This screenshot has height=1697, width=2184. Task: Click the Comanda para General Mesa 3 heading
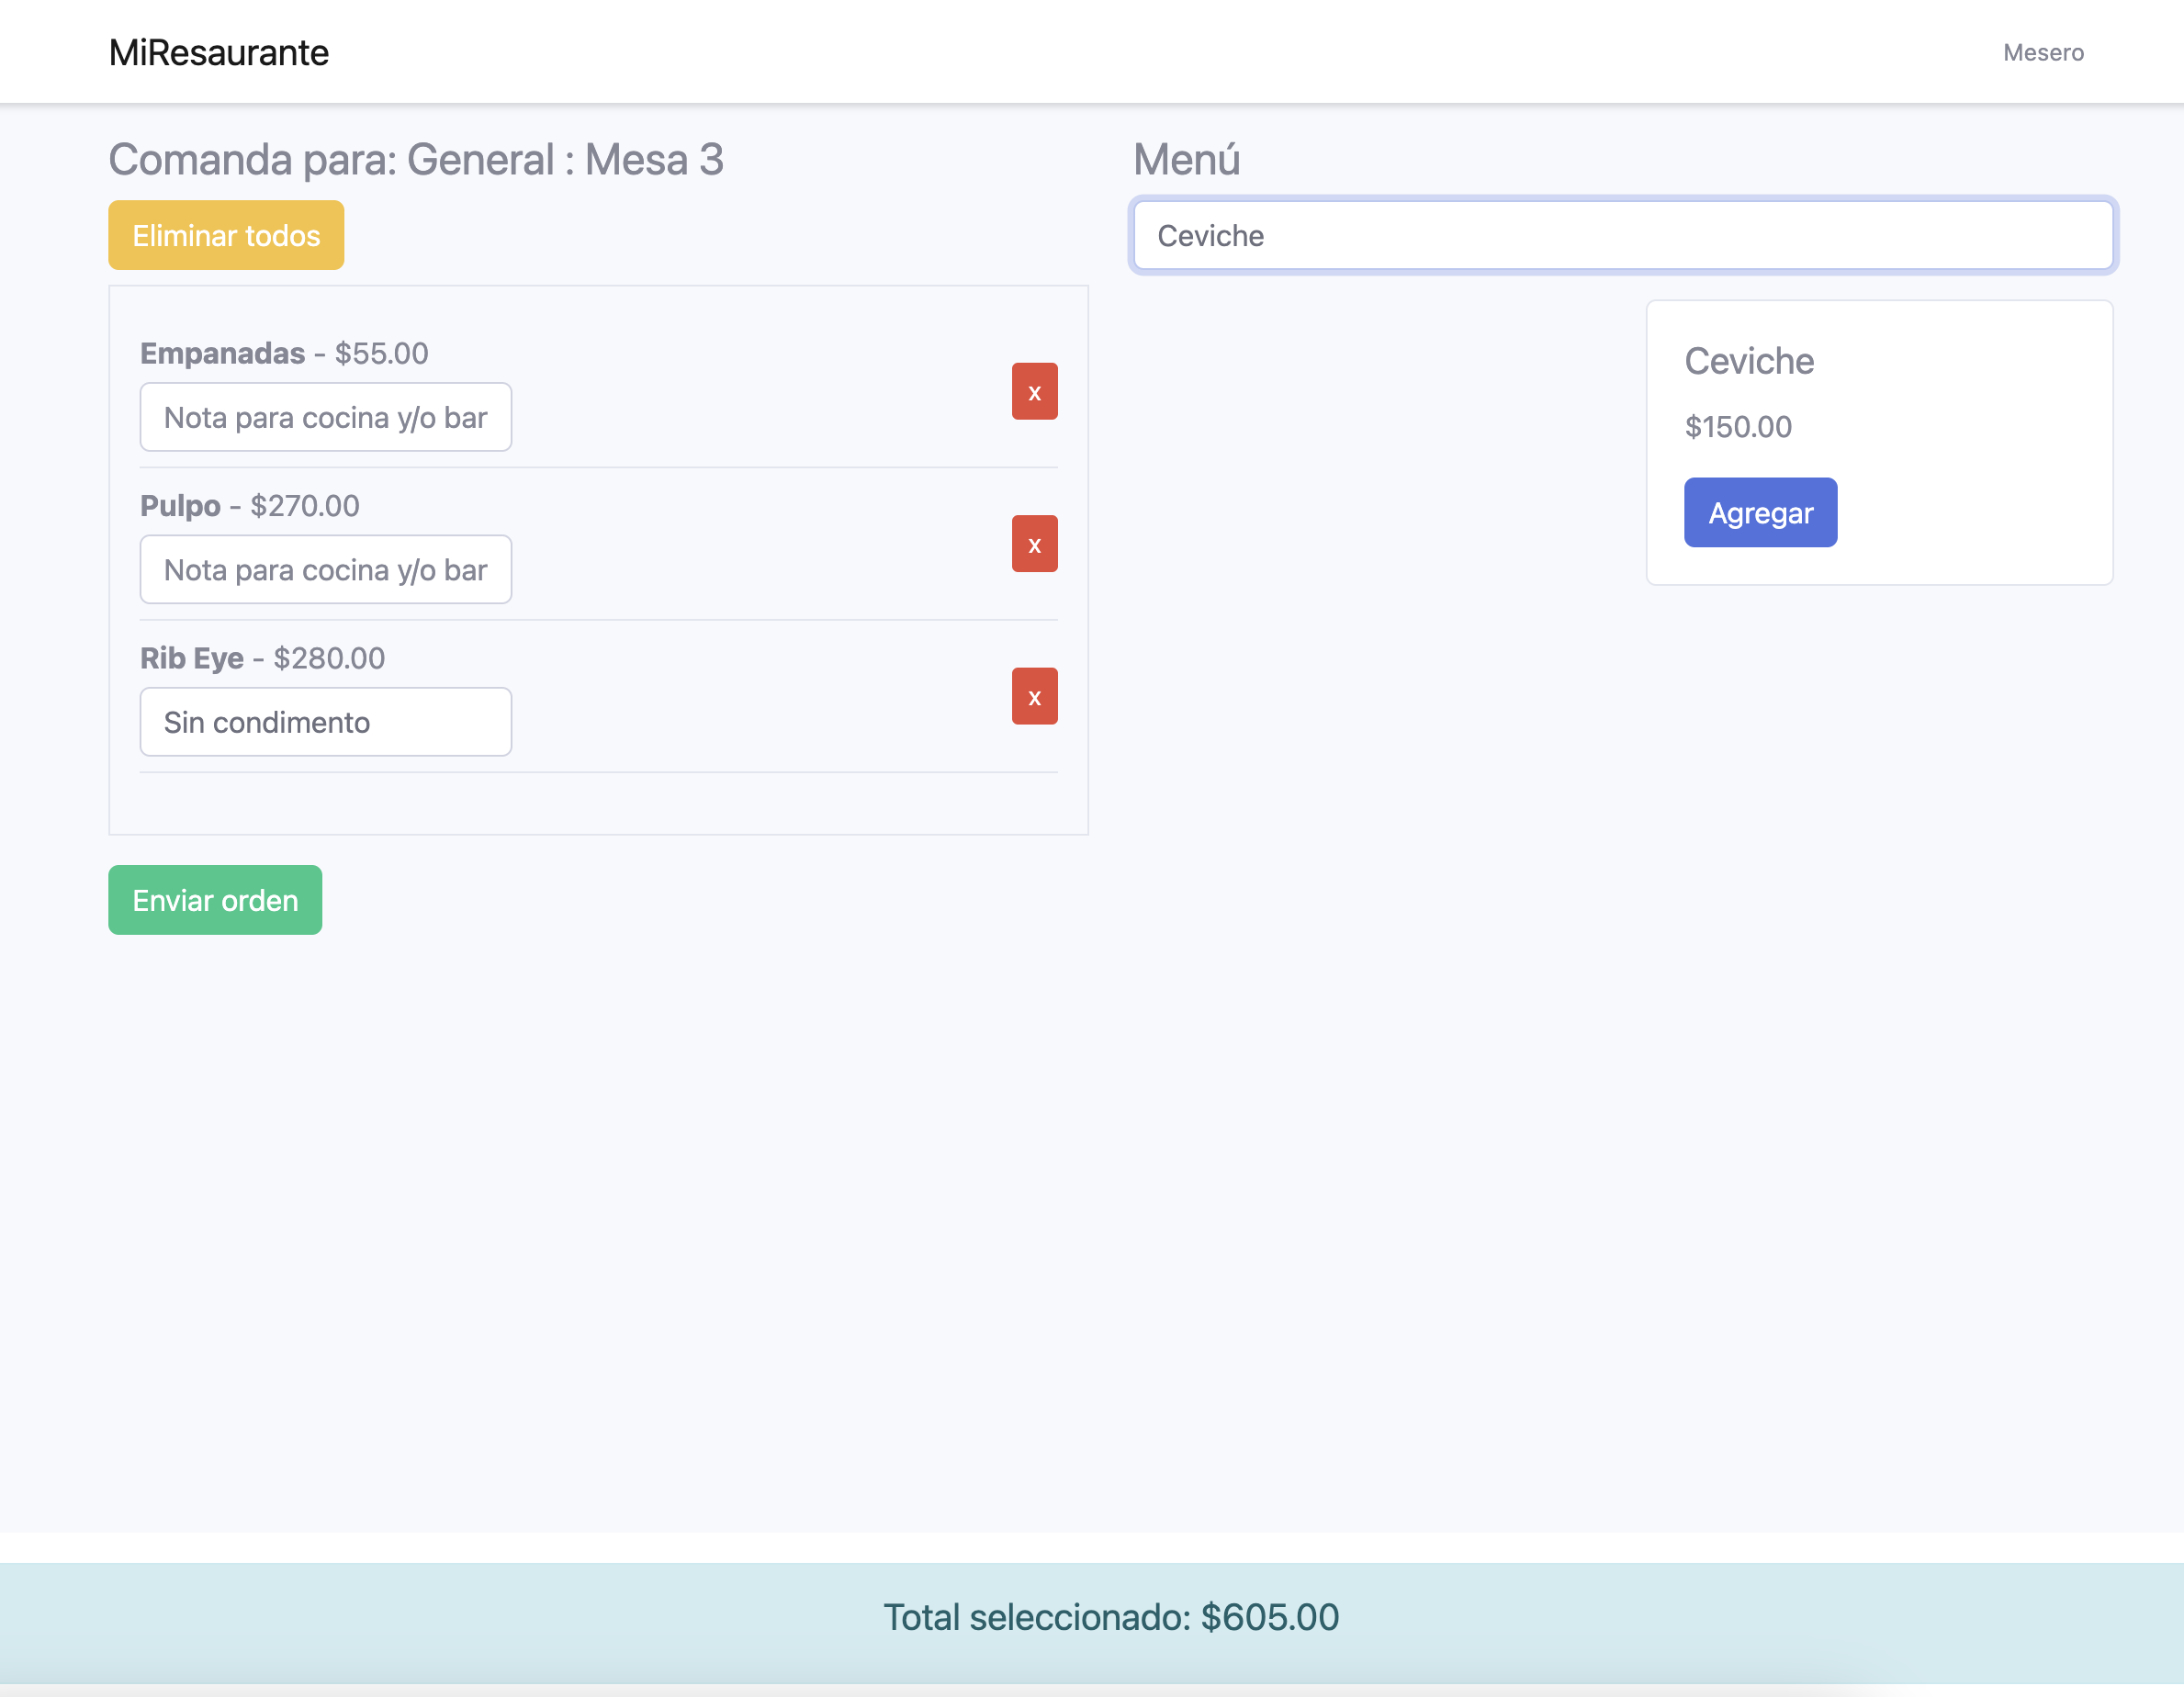pyautogui.click(x=415, y=160)
